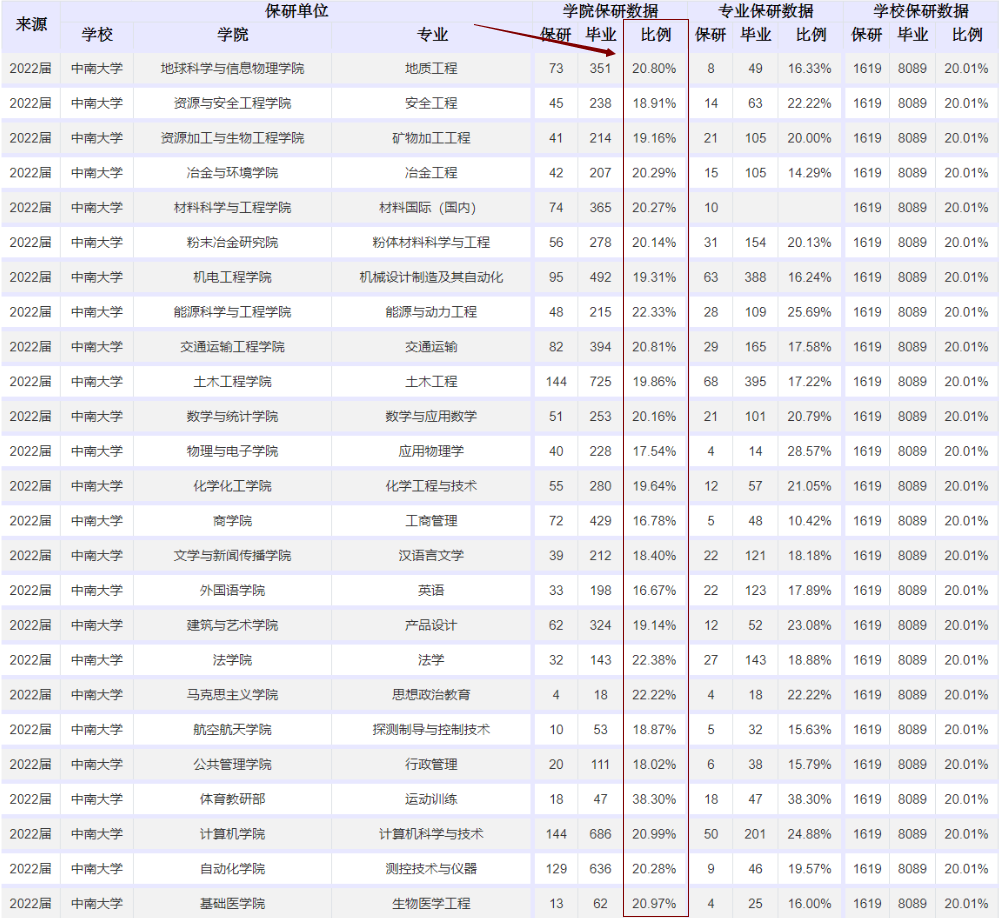Click the 学院保研数据 group header
The height and width of the screenshot is (921, 999).
(x=610, y=11)
